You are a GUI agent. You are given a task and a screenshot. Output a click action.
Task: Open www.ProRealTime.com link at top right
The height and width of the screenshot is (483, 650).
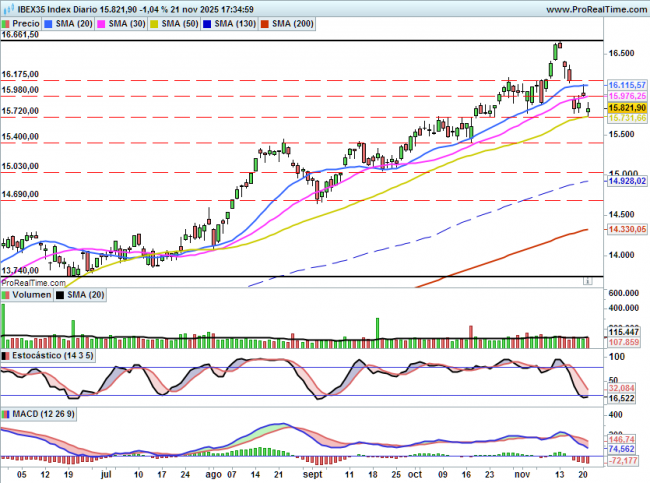tap(595, 8)
